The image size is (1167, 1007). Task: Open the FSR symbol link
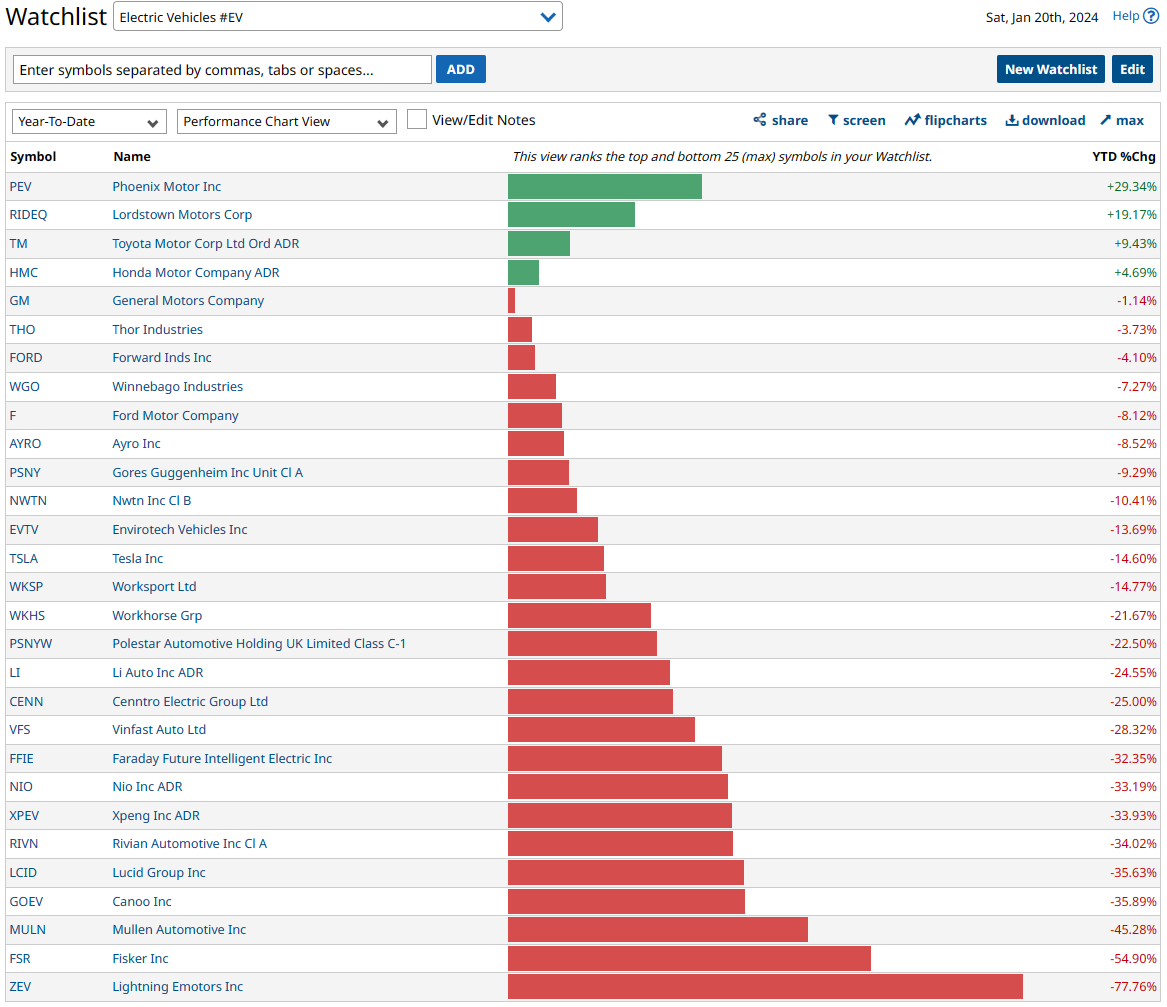[20, 959]
